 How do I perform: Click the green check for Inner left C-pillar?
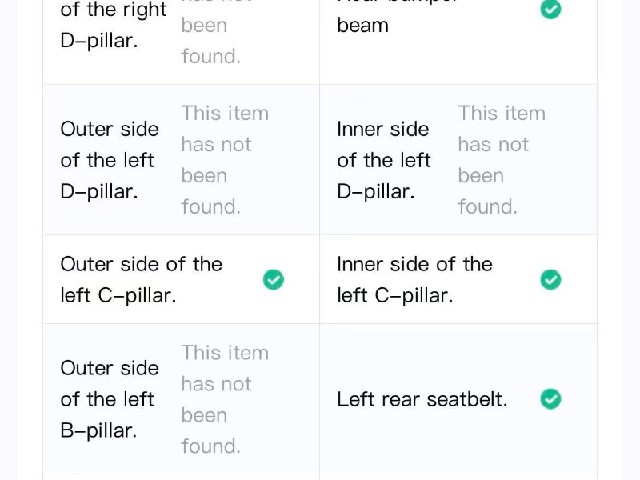pyautogui.click(x=551, y=280)
